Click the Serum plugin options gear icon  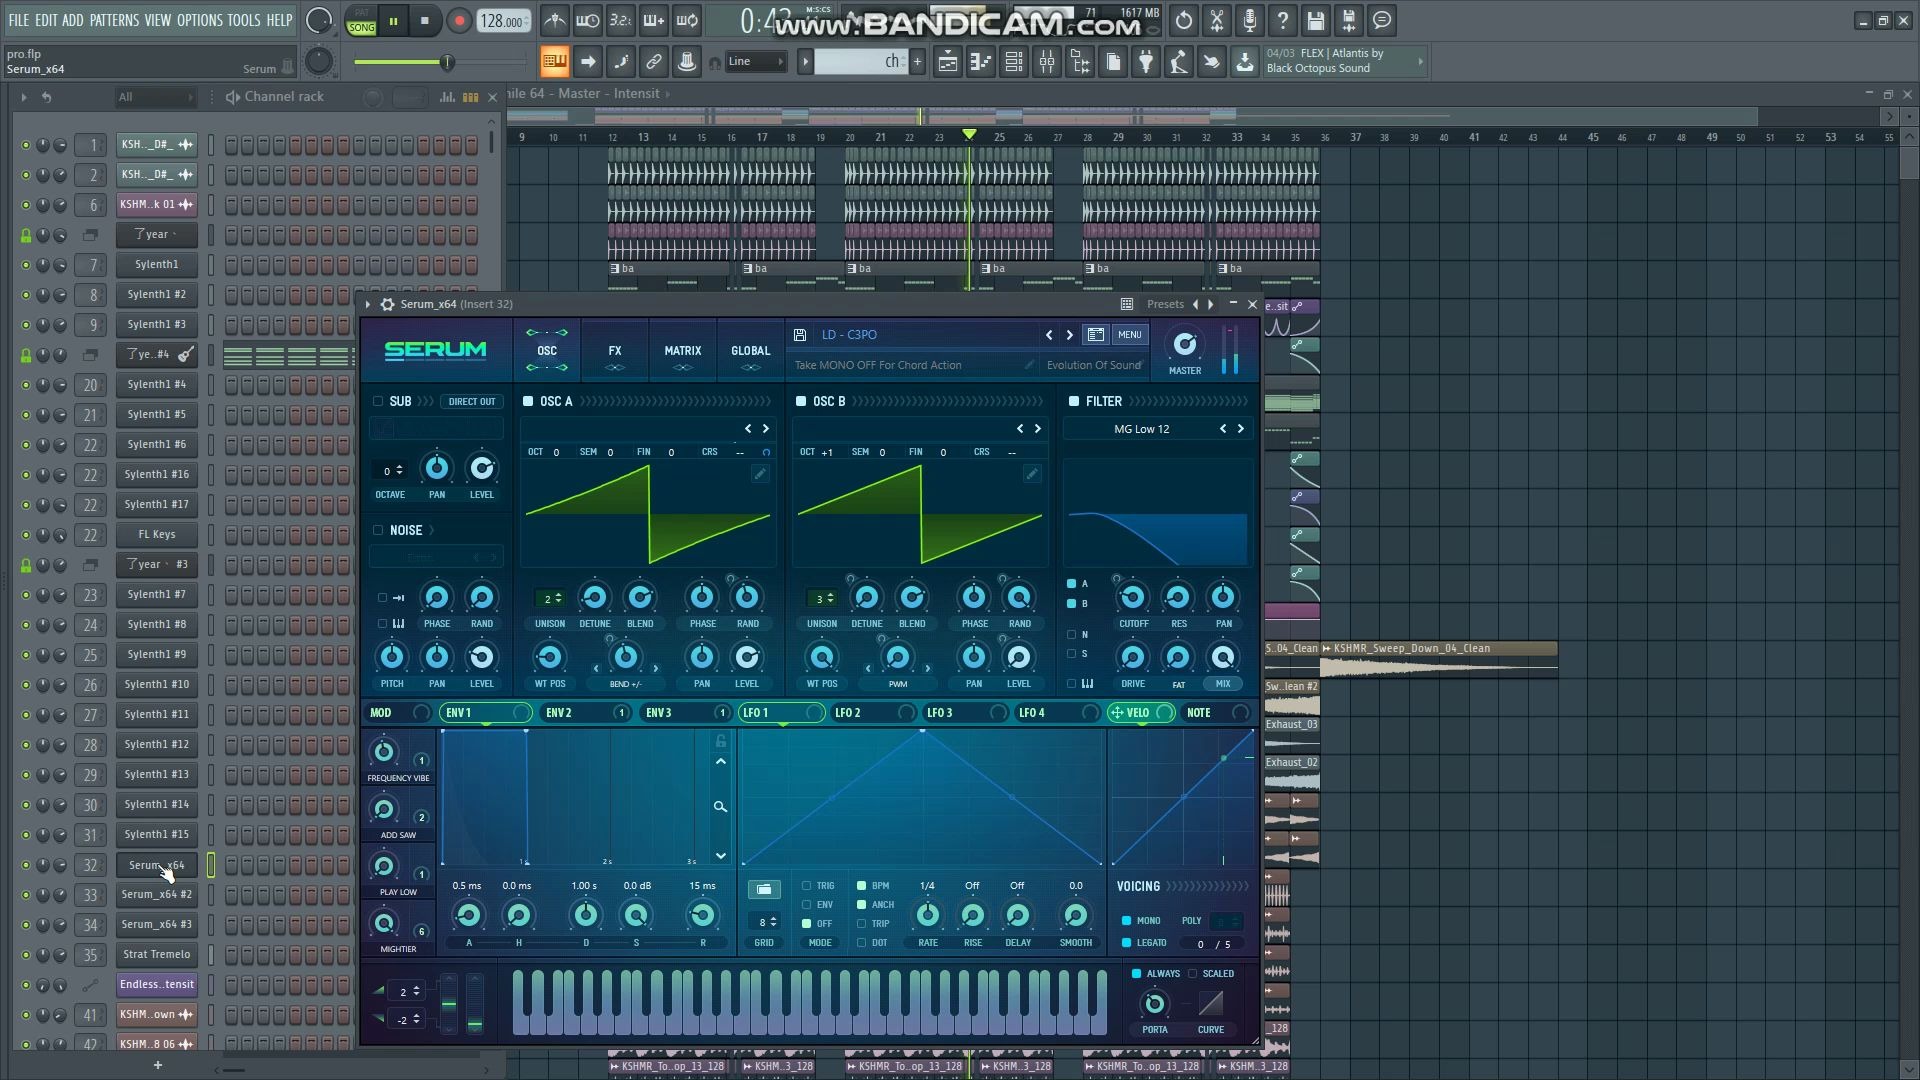[x=388, y=304]
